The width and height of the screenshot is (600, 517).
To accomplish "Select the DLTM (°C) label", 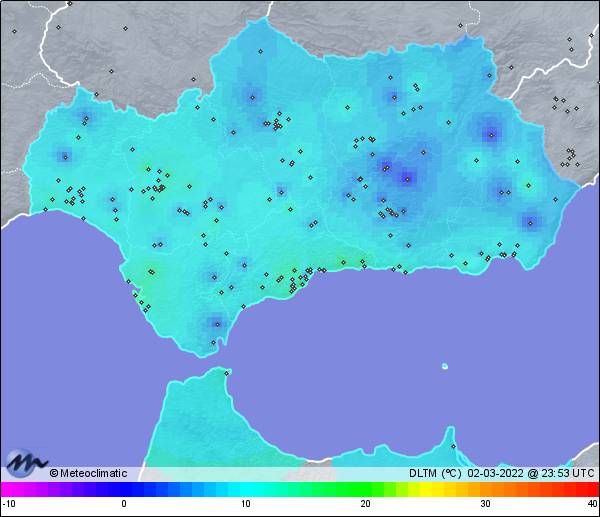I will pyautogui.click(x=435, y=473).
